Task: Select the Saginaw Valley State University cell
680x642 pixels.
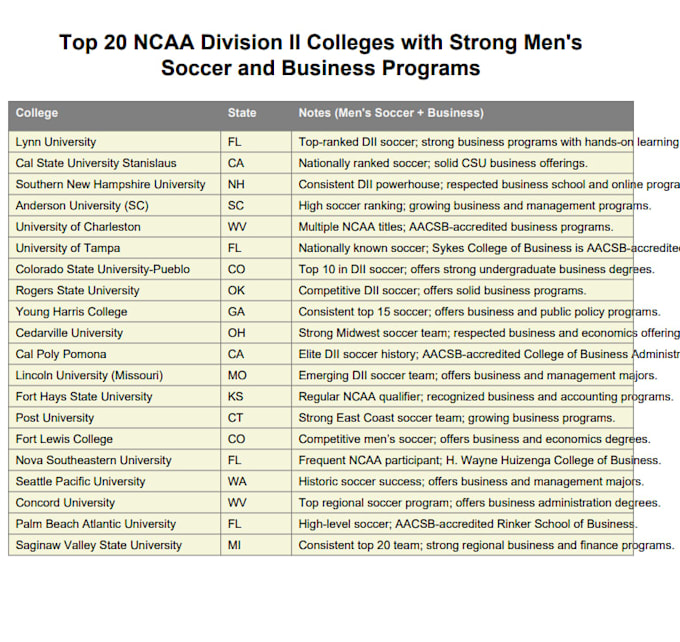Action: [99, 545]
